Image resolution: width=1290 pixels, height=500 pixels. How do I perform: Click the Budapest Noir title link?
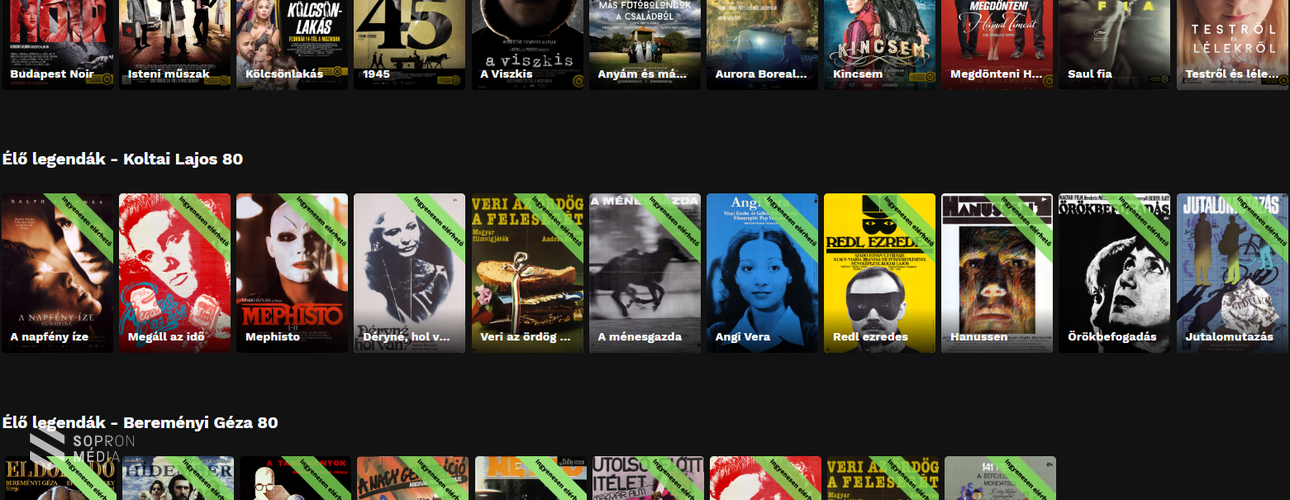(51, 74)
